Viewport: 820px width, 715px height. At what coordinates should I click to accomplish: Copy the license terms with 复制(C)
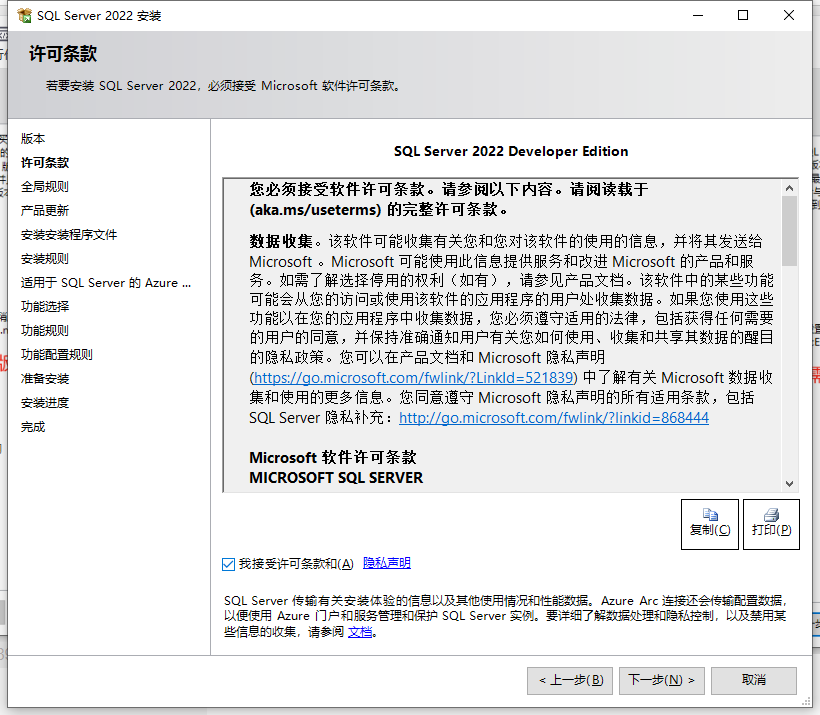coord(710,524)
